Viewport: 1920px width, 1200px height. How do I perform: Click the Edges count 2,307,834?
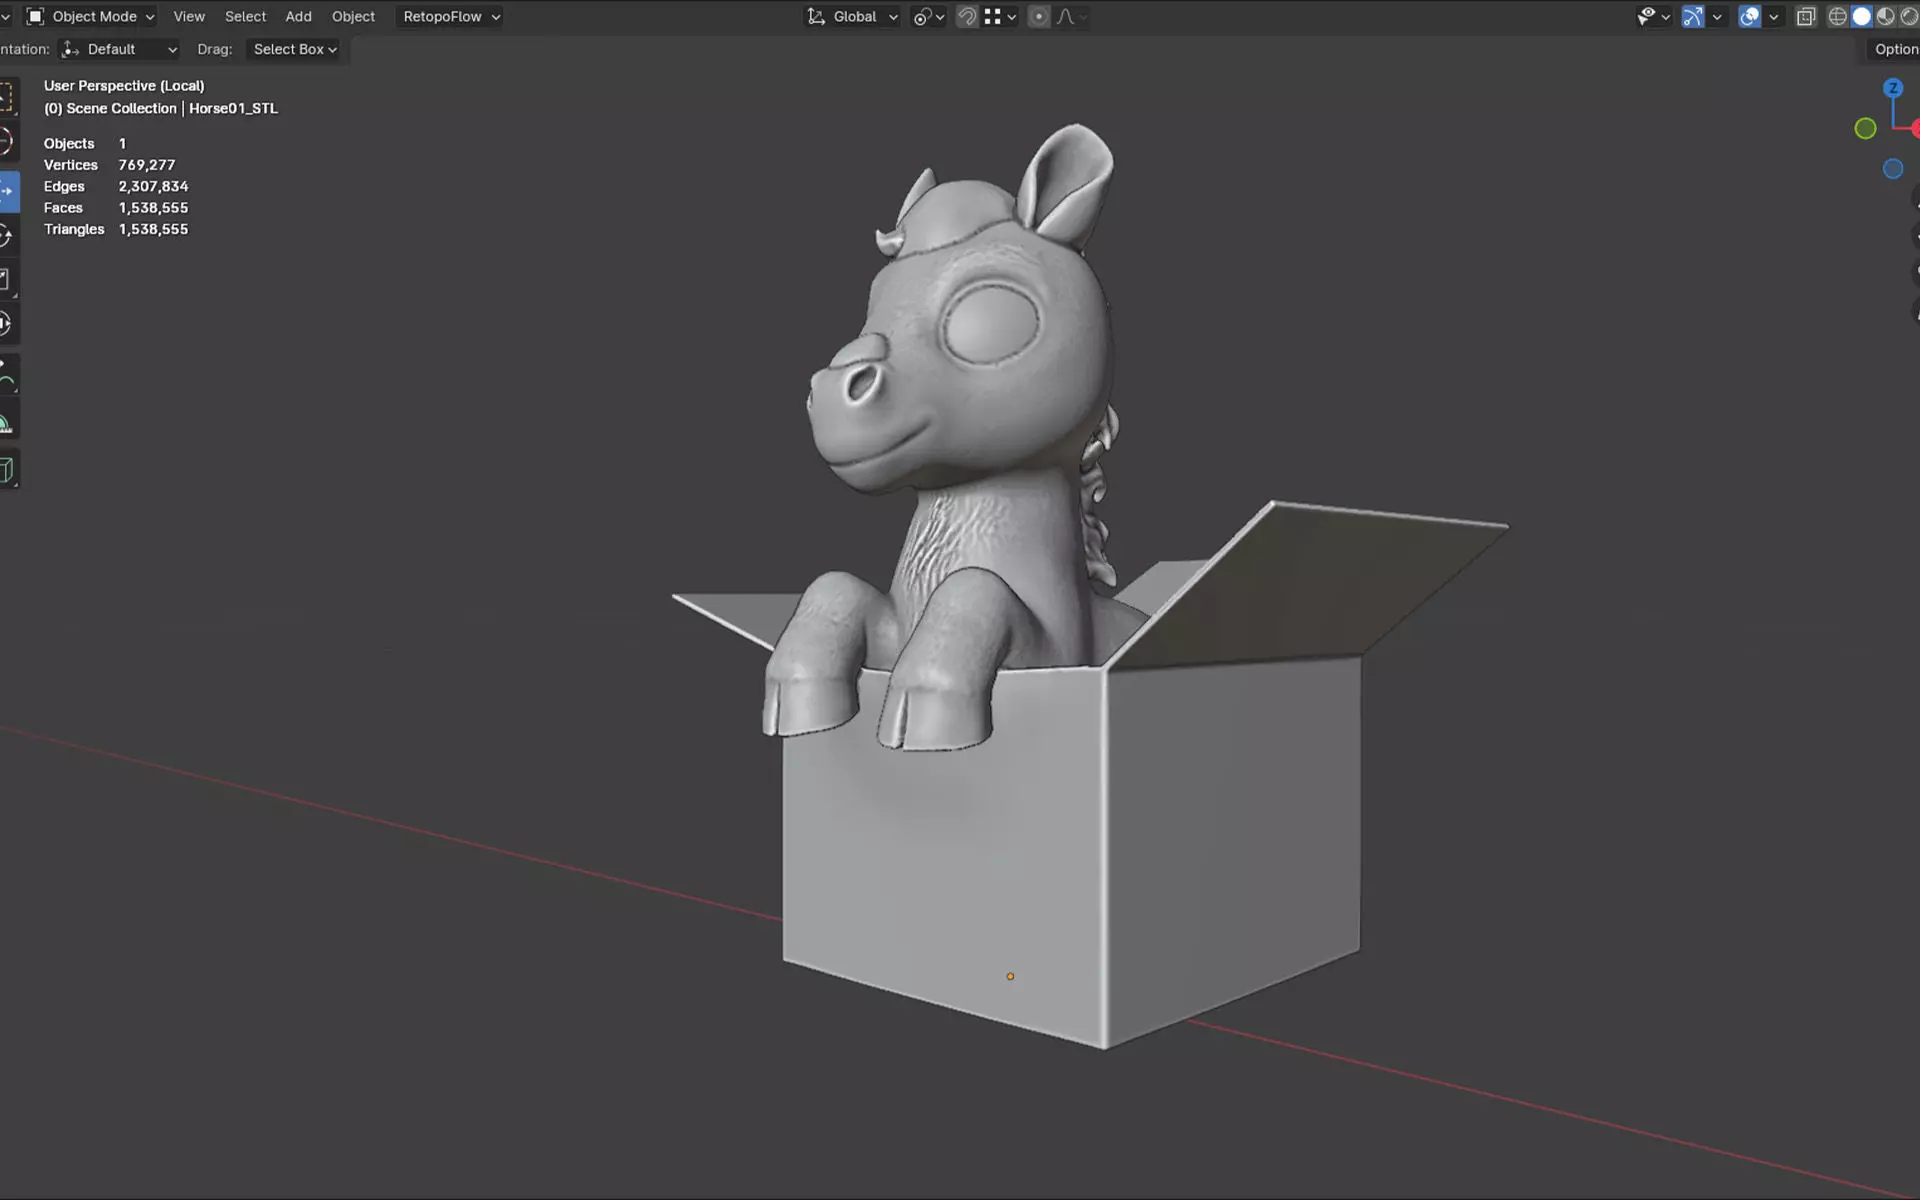pyautogui.click(x=153, y=186)
